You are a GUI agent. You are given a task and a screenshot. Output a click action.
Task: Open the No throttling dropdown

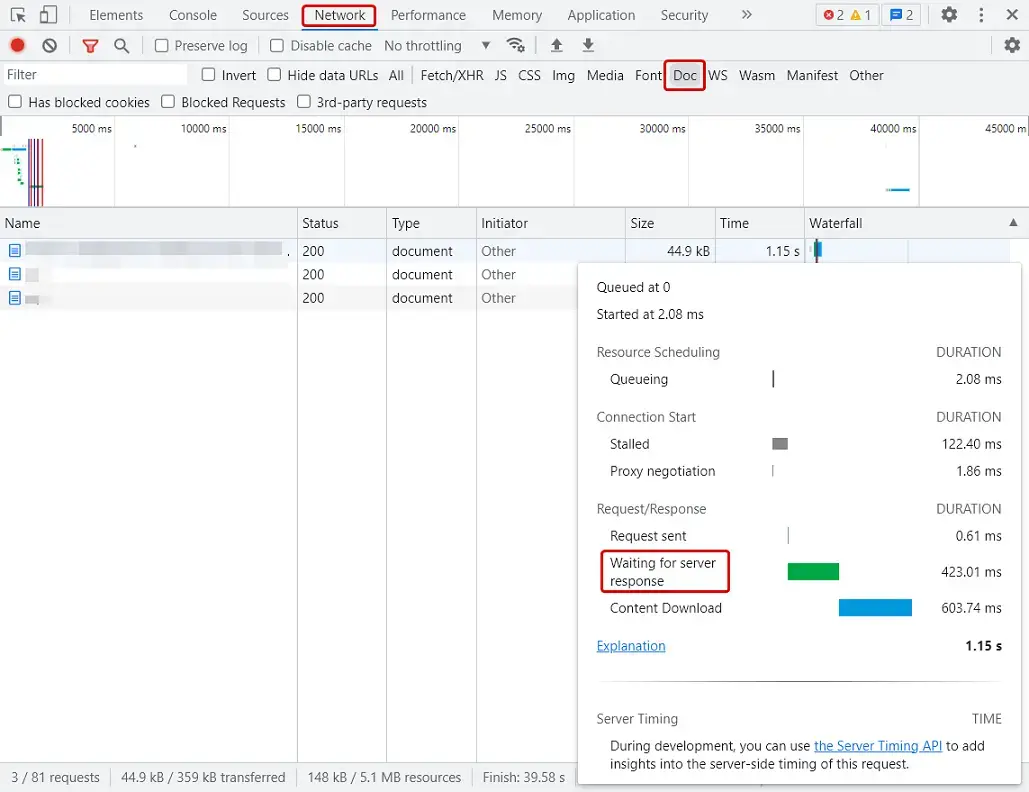tap(437, 45)
